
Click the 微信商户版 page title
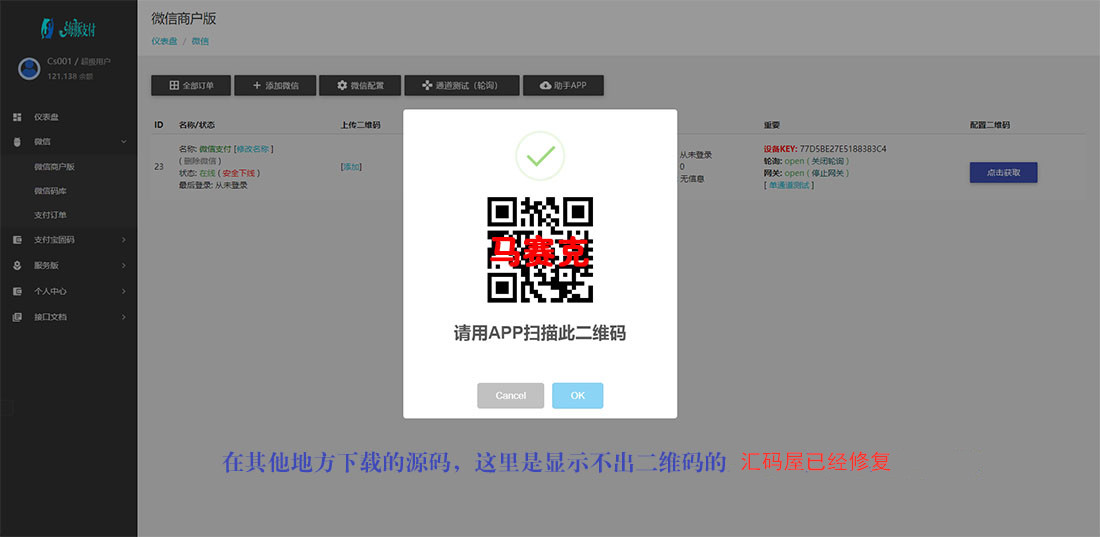(184, 19)
